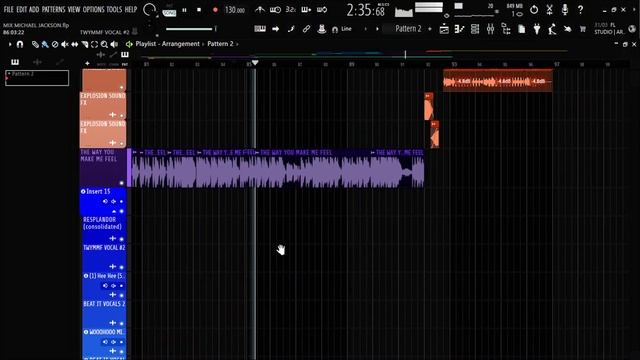Toggle the 3-2 countdown before recording
Image resolution: width=640 pixels, height=360 pixels.
coord(290,9)
